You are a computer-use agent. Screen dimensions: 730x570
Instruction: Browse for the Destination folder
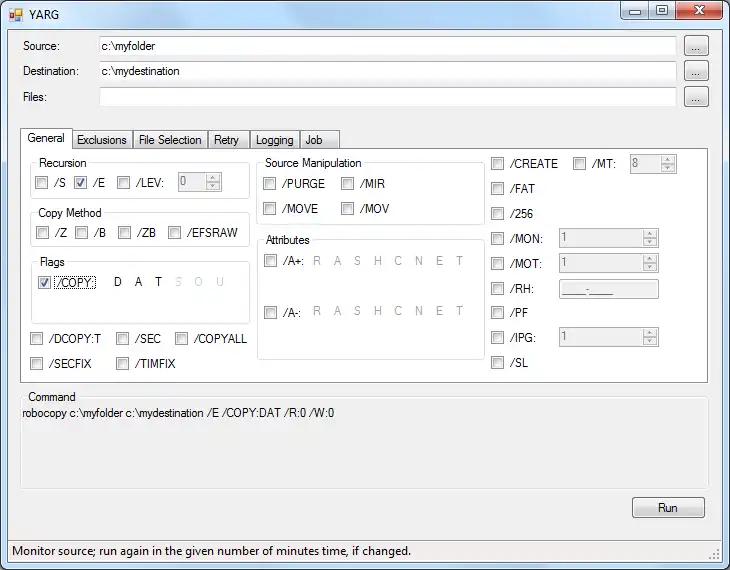click(x=696, y=71)
